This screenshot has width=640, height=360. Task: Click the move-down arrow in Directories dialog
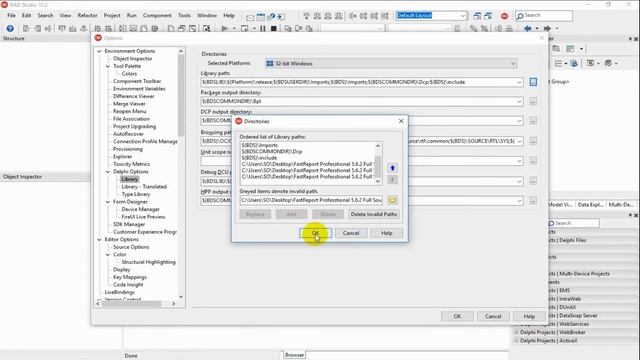coord(392,180)
